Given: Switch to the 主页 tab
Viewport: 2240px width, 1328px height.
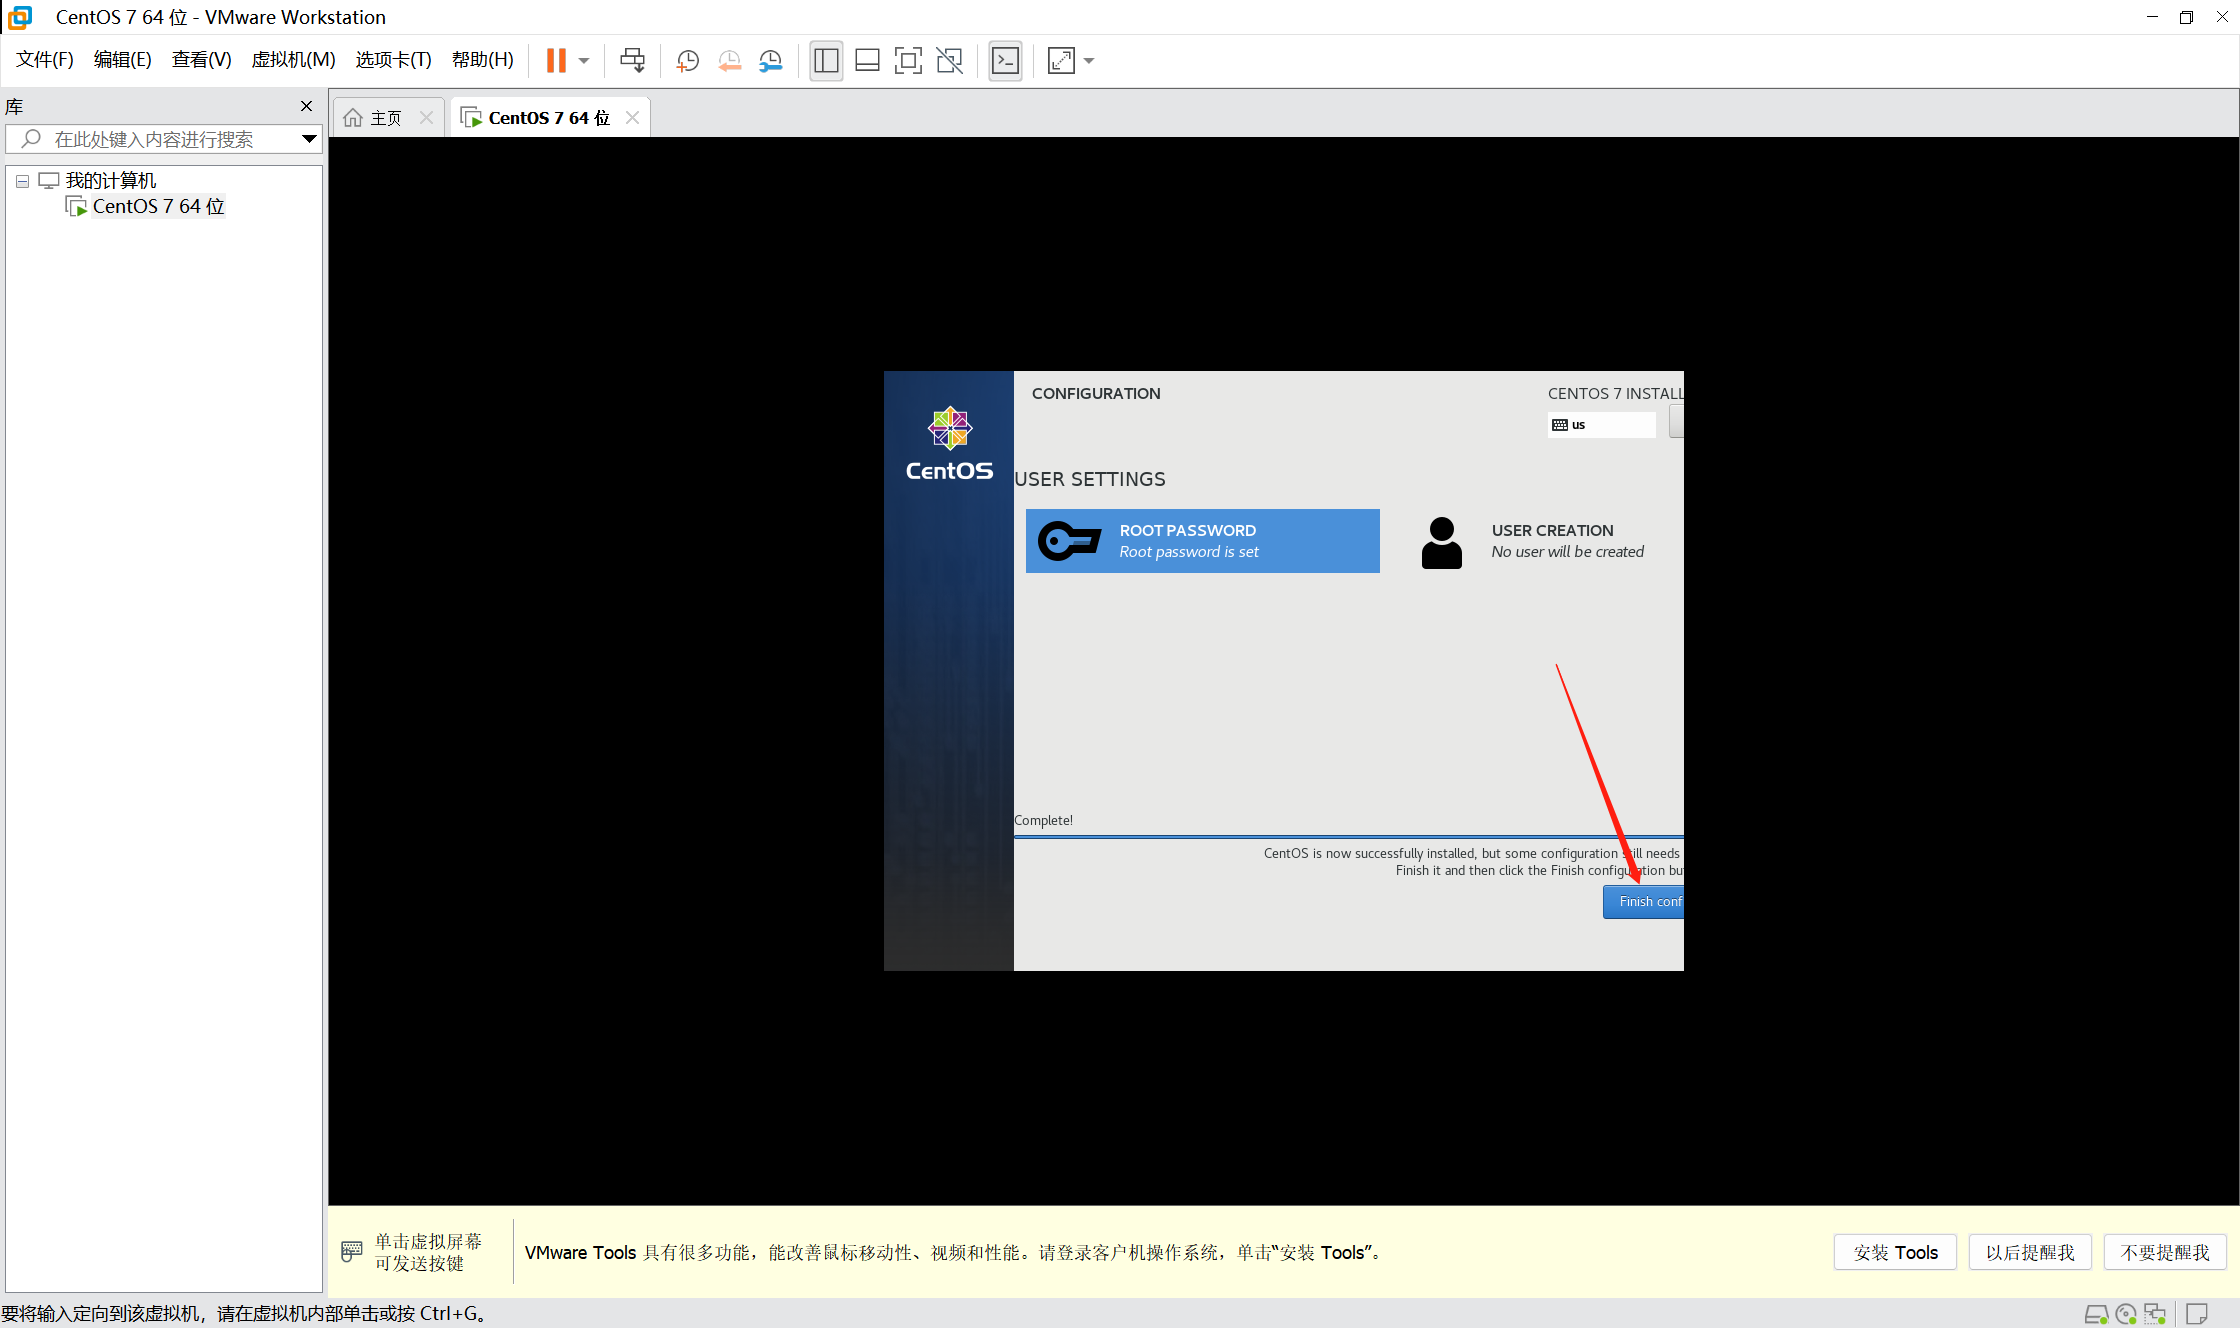Looking at the screenshot, I should coord(384,117).
